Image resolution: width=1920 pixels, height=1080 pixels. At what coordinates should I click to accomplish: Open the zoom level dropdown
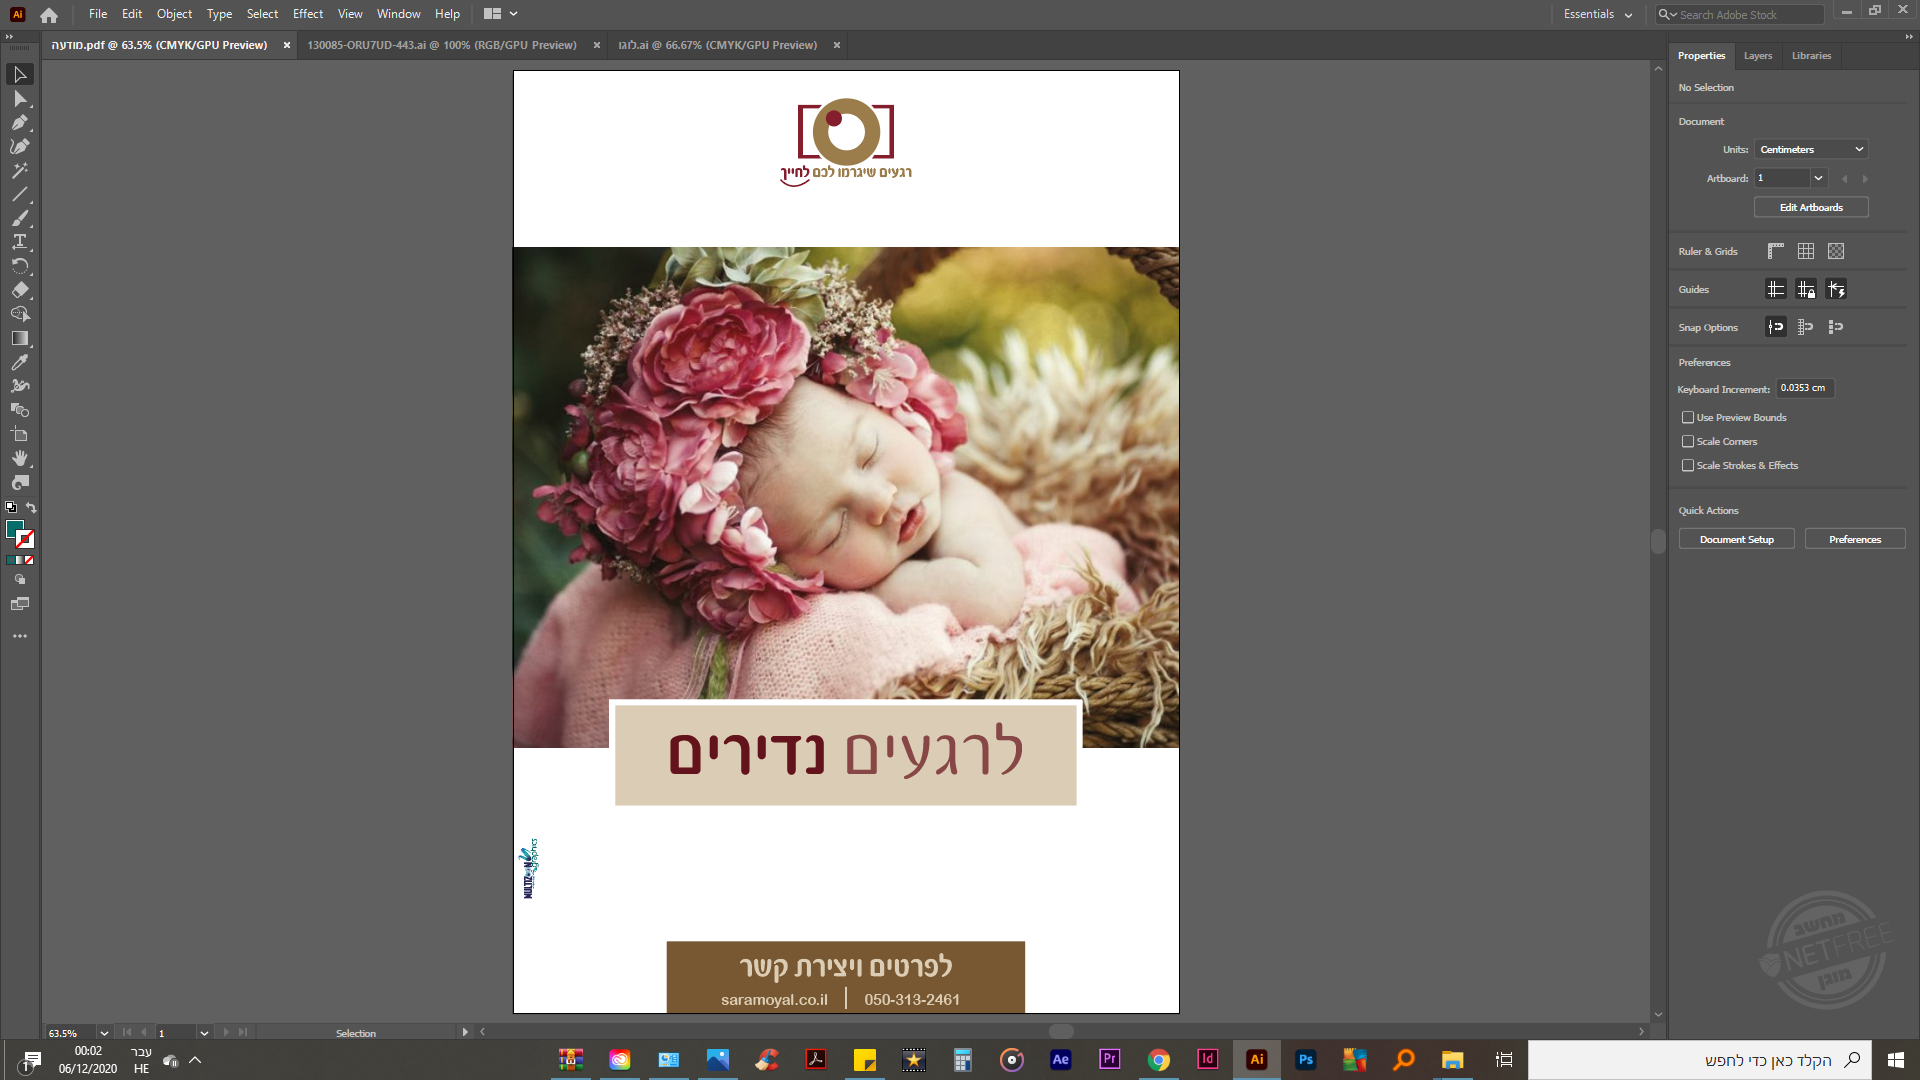click(104, 1033)
